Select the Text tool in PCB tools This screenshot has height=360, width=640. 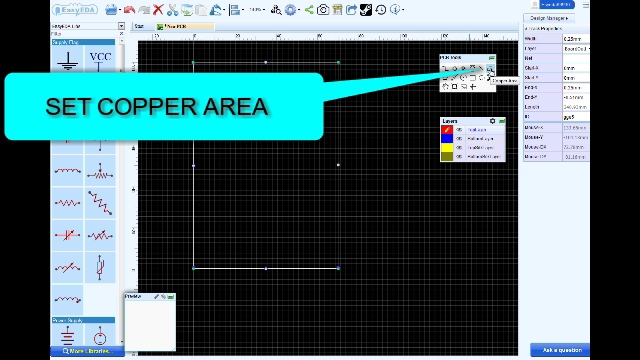[x=472, y=67]
